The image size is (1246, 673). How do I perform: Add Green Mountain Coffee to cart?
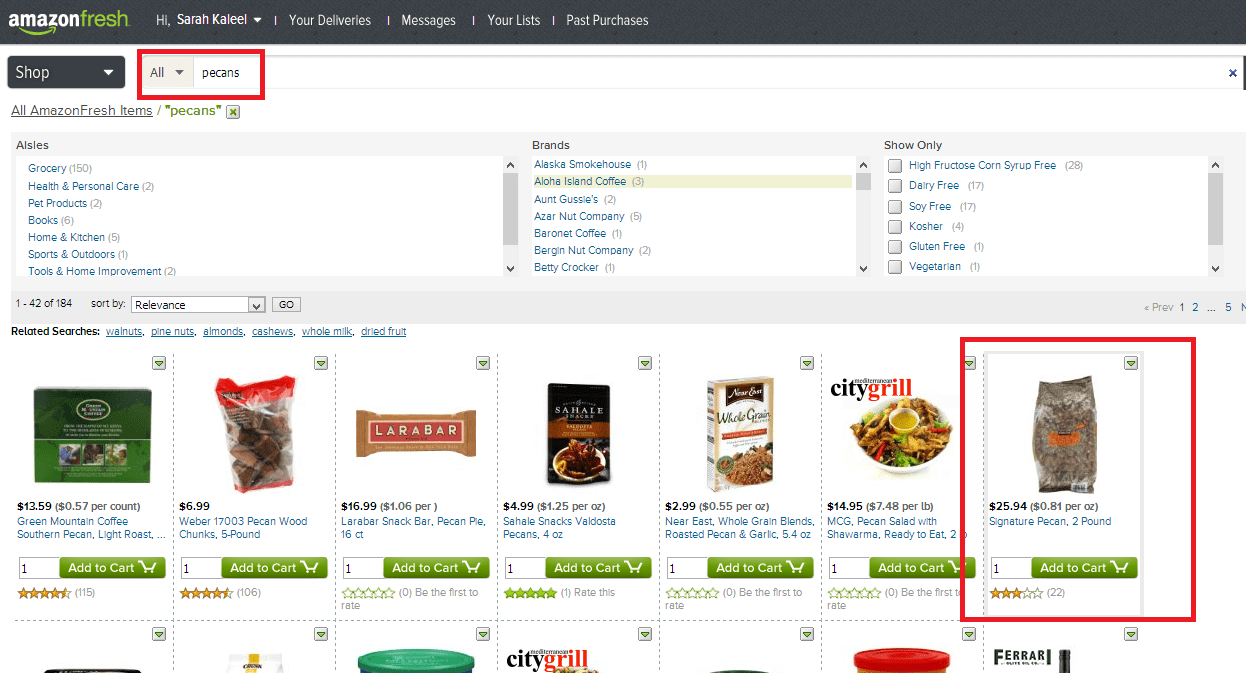113,568
